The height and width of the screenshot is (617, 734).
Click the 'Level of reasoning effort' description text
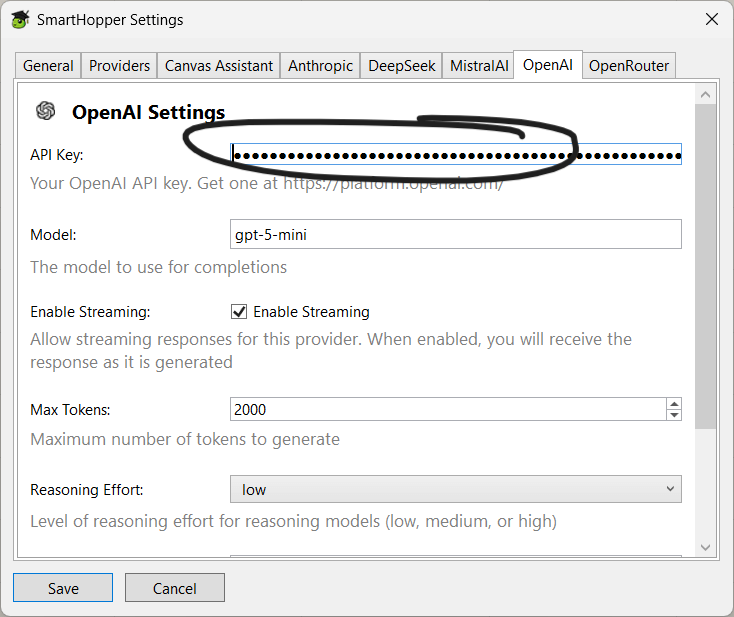pos(294,522)
